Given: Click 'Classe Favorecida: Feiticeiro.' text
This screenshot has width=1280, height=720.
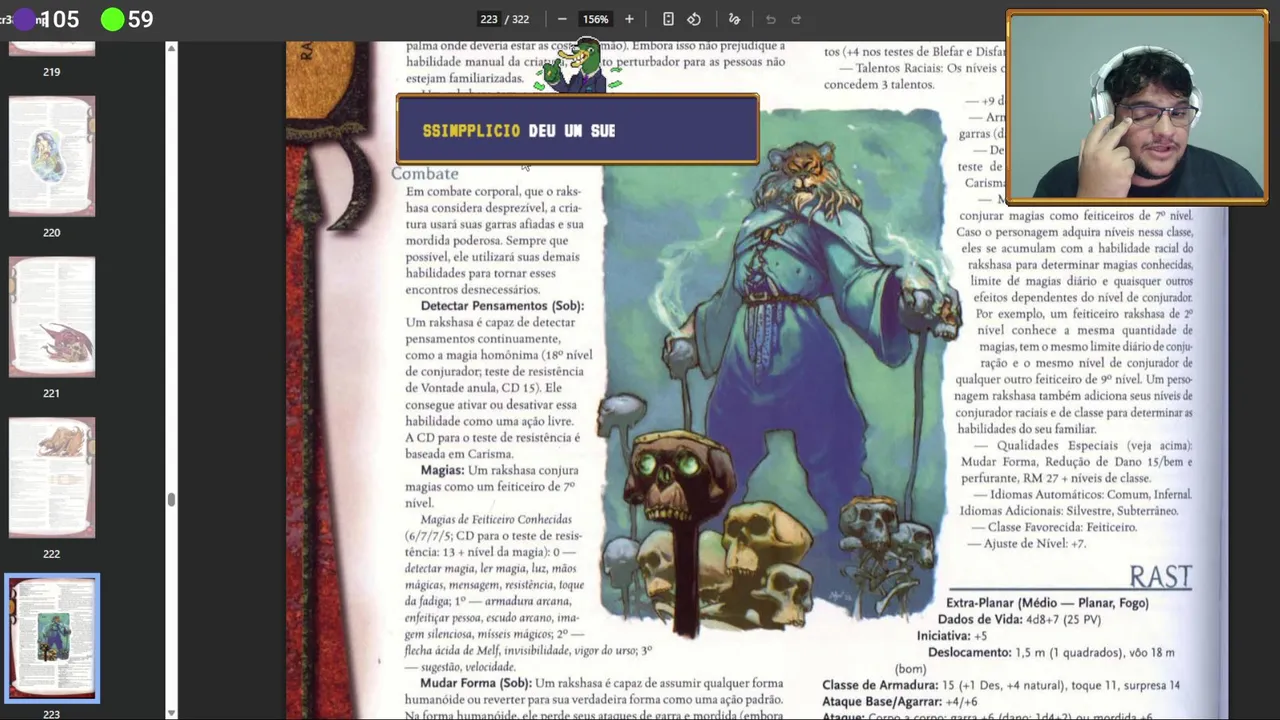Looking at the screenshot, I should tap(1062, 527).
